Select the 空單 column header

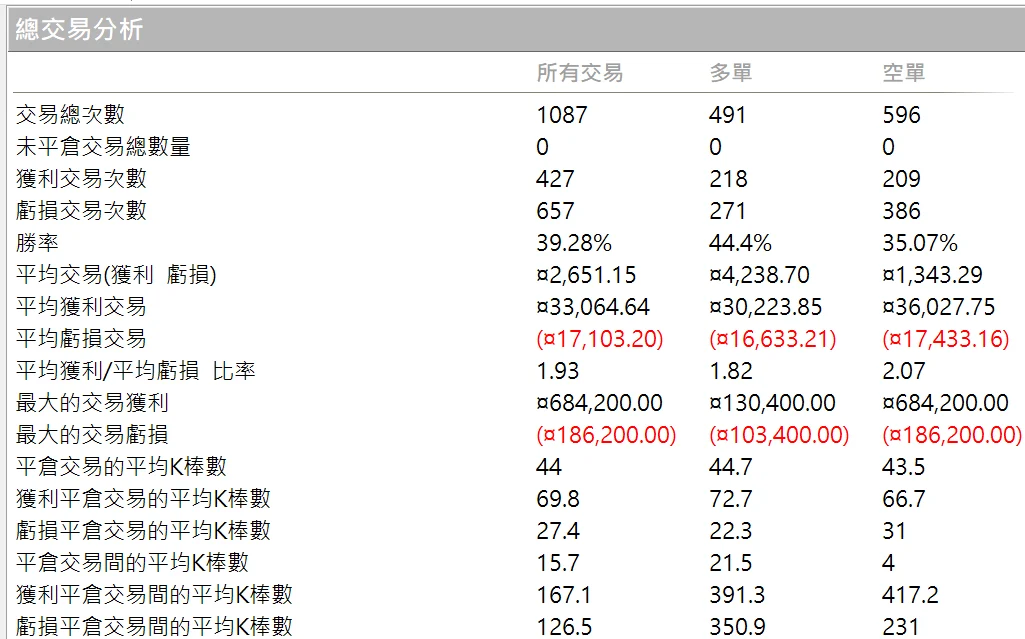(904, 73)
